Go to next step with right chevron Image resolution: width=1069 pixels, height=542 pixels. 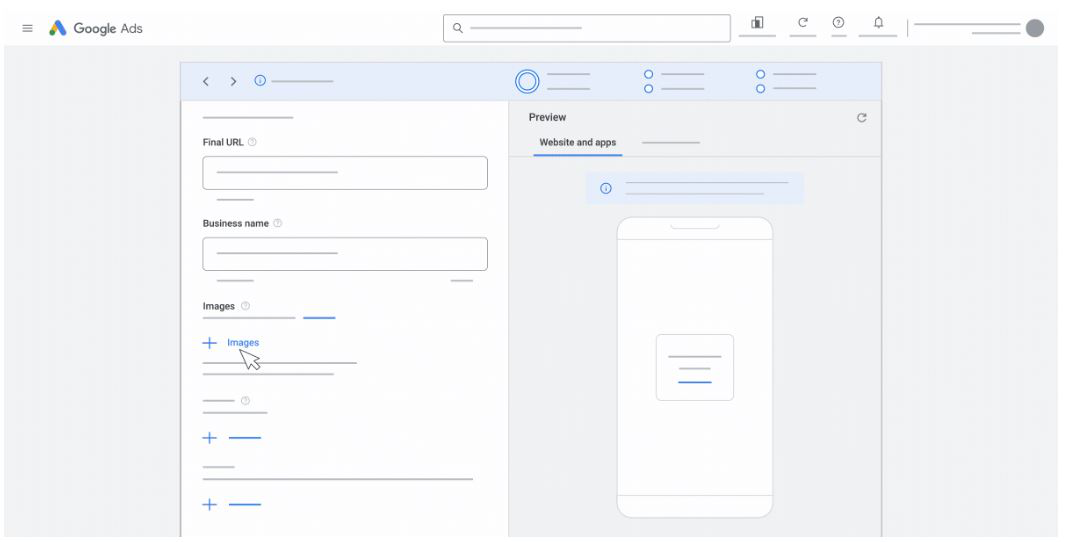(234, 81)
